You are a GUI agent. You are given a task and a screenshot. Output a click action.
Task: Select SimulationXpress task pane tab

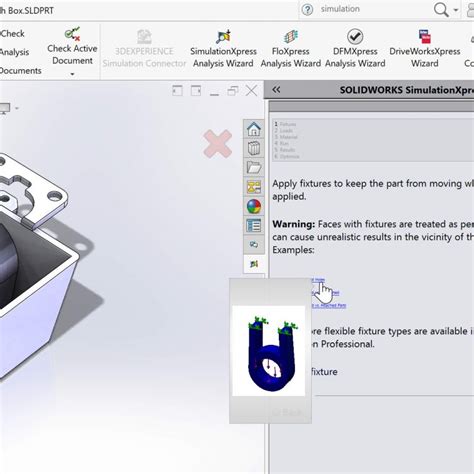(x=254, y=264)
